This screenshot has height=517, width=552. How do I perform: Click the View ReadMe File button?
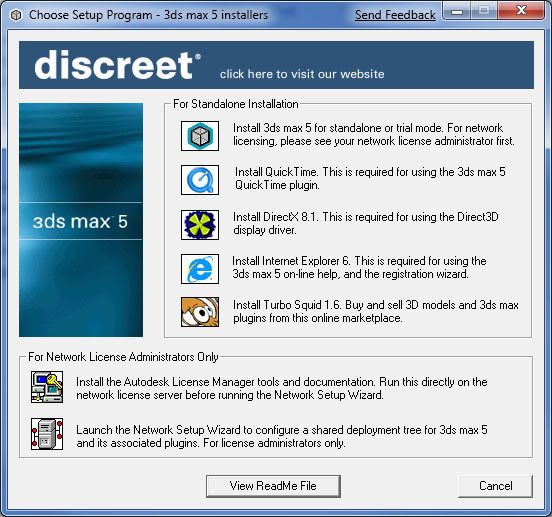click(273, 486)
